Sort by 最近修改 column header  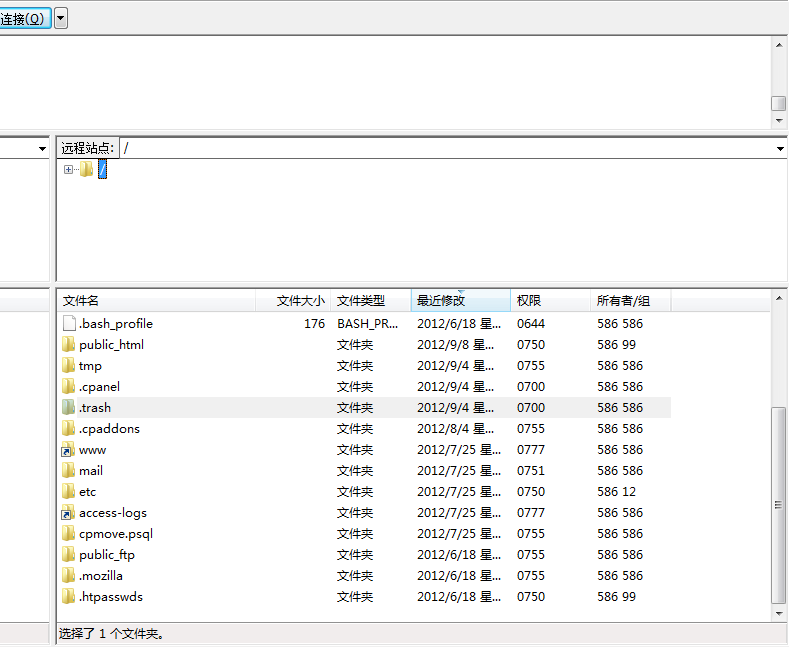click(460, 301)
